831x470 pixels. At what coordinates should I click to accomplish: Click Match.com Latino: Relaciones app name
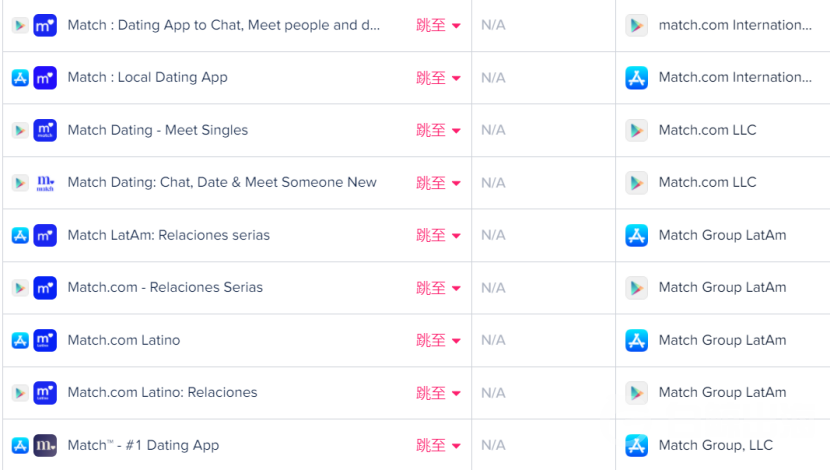pos(162,393)
